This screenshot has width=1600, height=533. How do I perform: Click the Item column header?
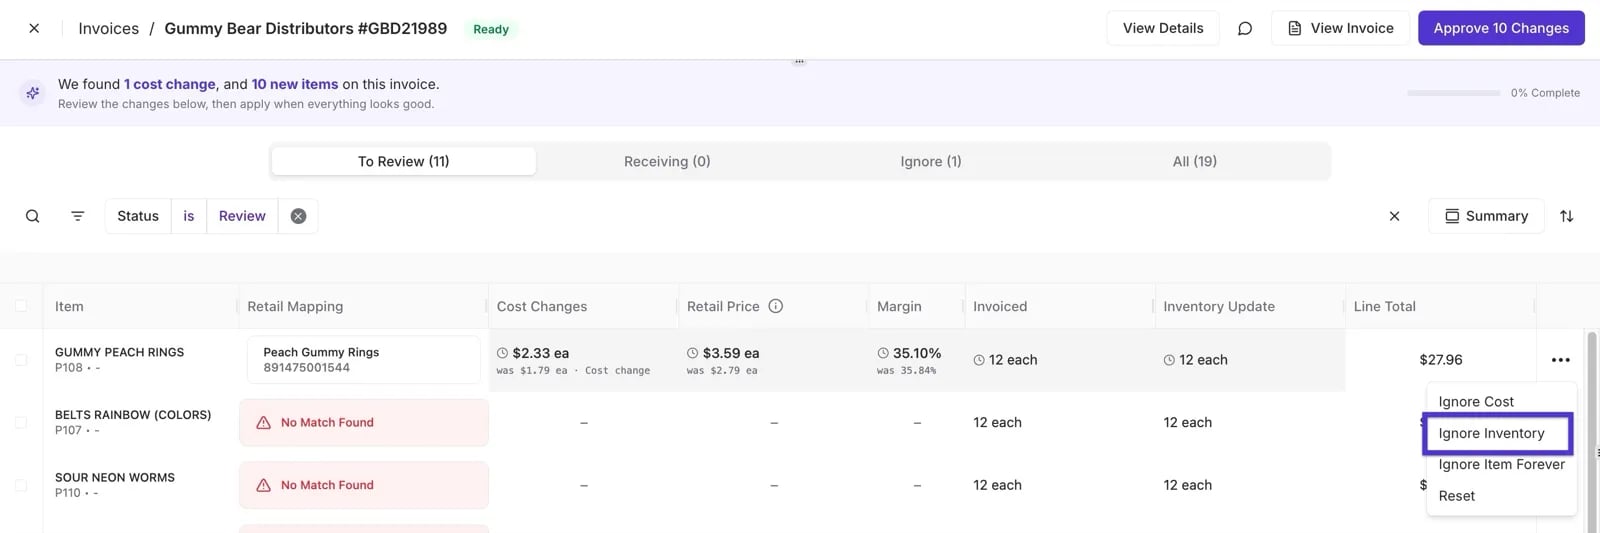pyautogui.click(x=69, y=306)
